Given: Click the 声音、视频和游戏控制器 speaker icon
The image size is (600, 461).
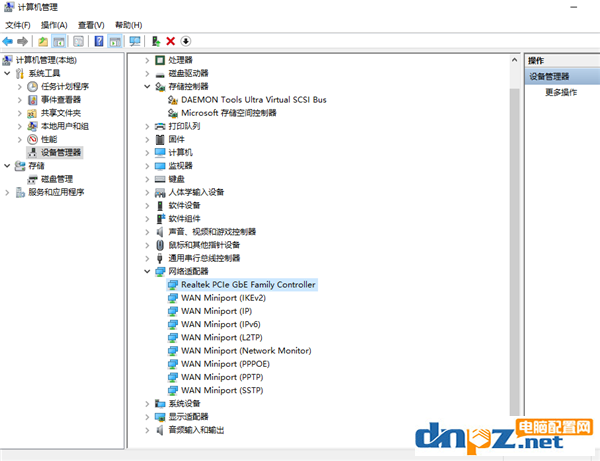Looking at the screenshot, I should [x=160, y=232].
